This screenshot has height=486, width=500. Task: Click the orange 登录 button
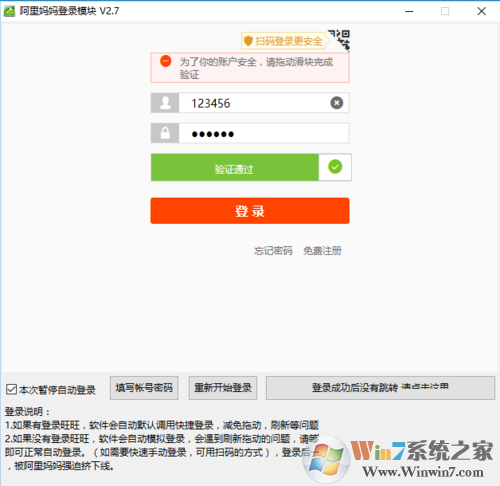tap(250, 211)
